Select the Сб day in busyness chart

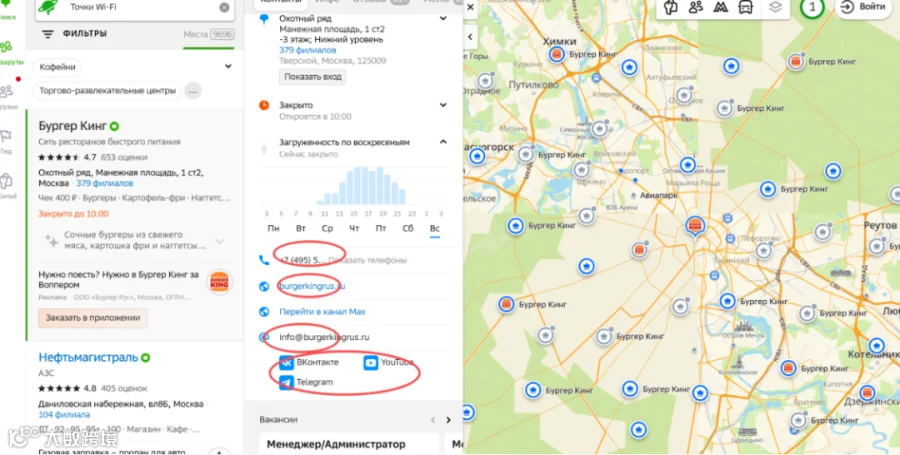coord(408,228)
